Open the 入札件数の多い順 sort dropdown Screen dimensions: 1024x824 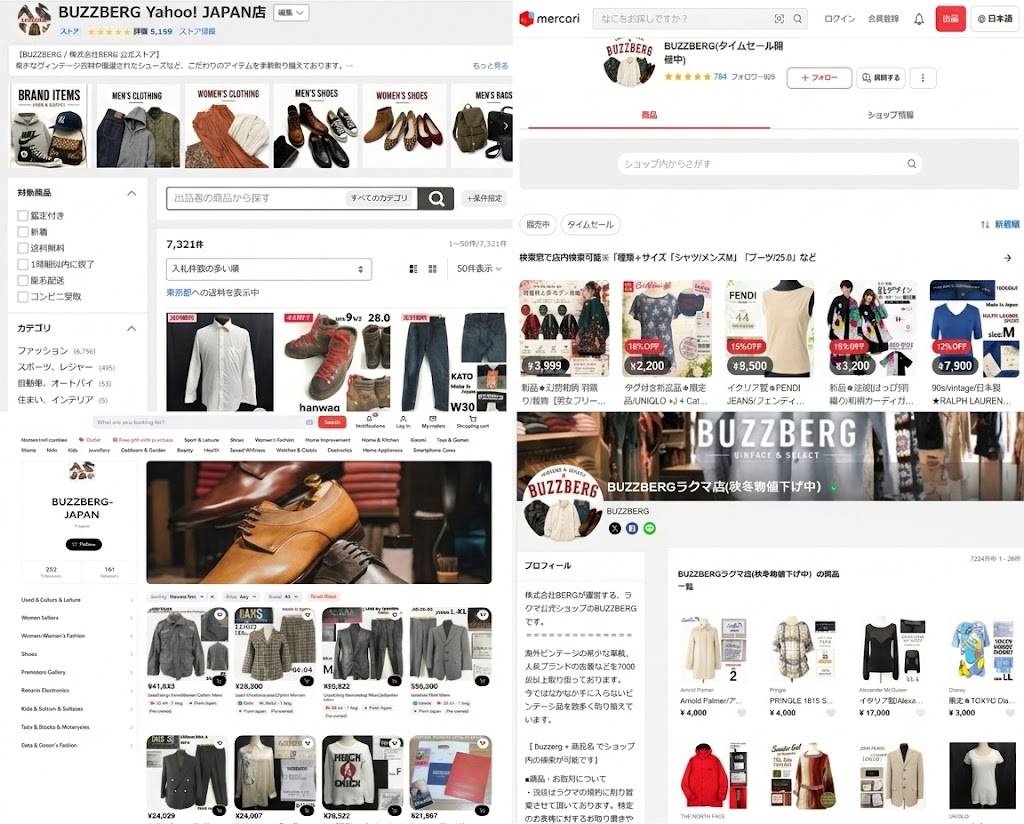coord(269,269)
